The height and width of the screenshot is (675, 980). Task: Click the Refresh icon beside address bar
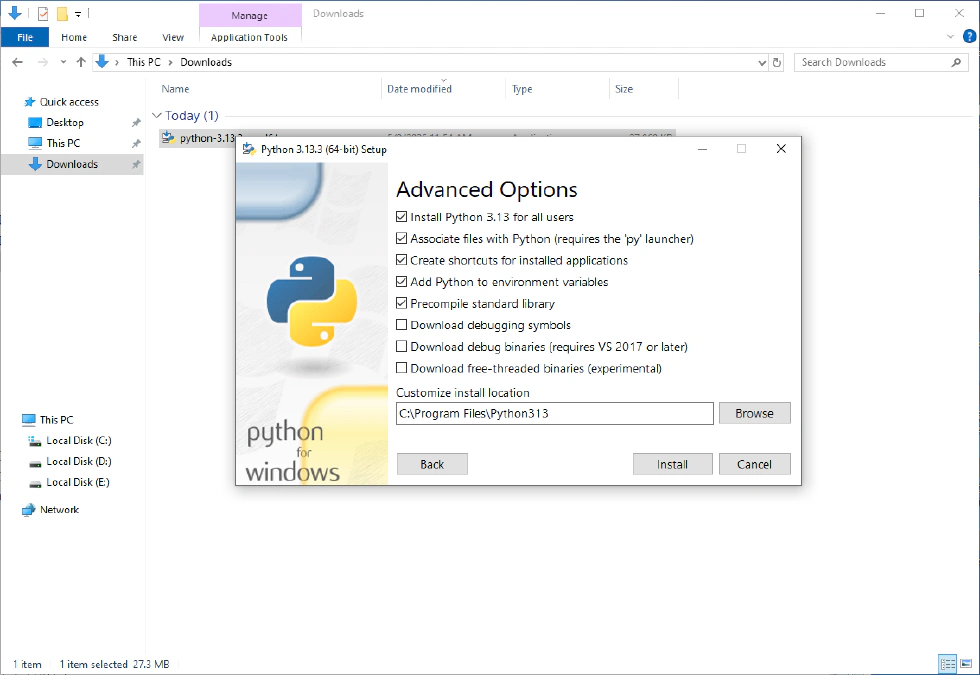(x=777, y=62)
